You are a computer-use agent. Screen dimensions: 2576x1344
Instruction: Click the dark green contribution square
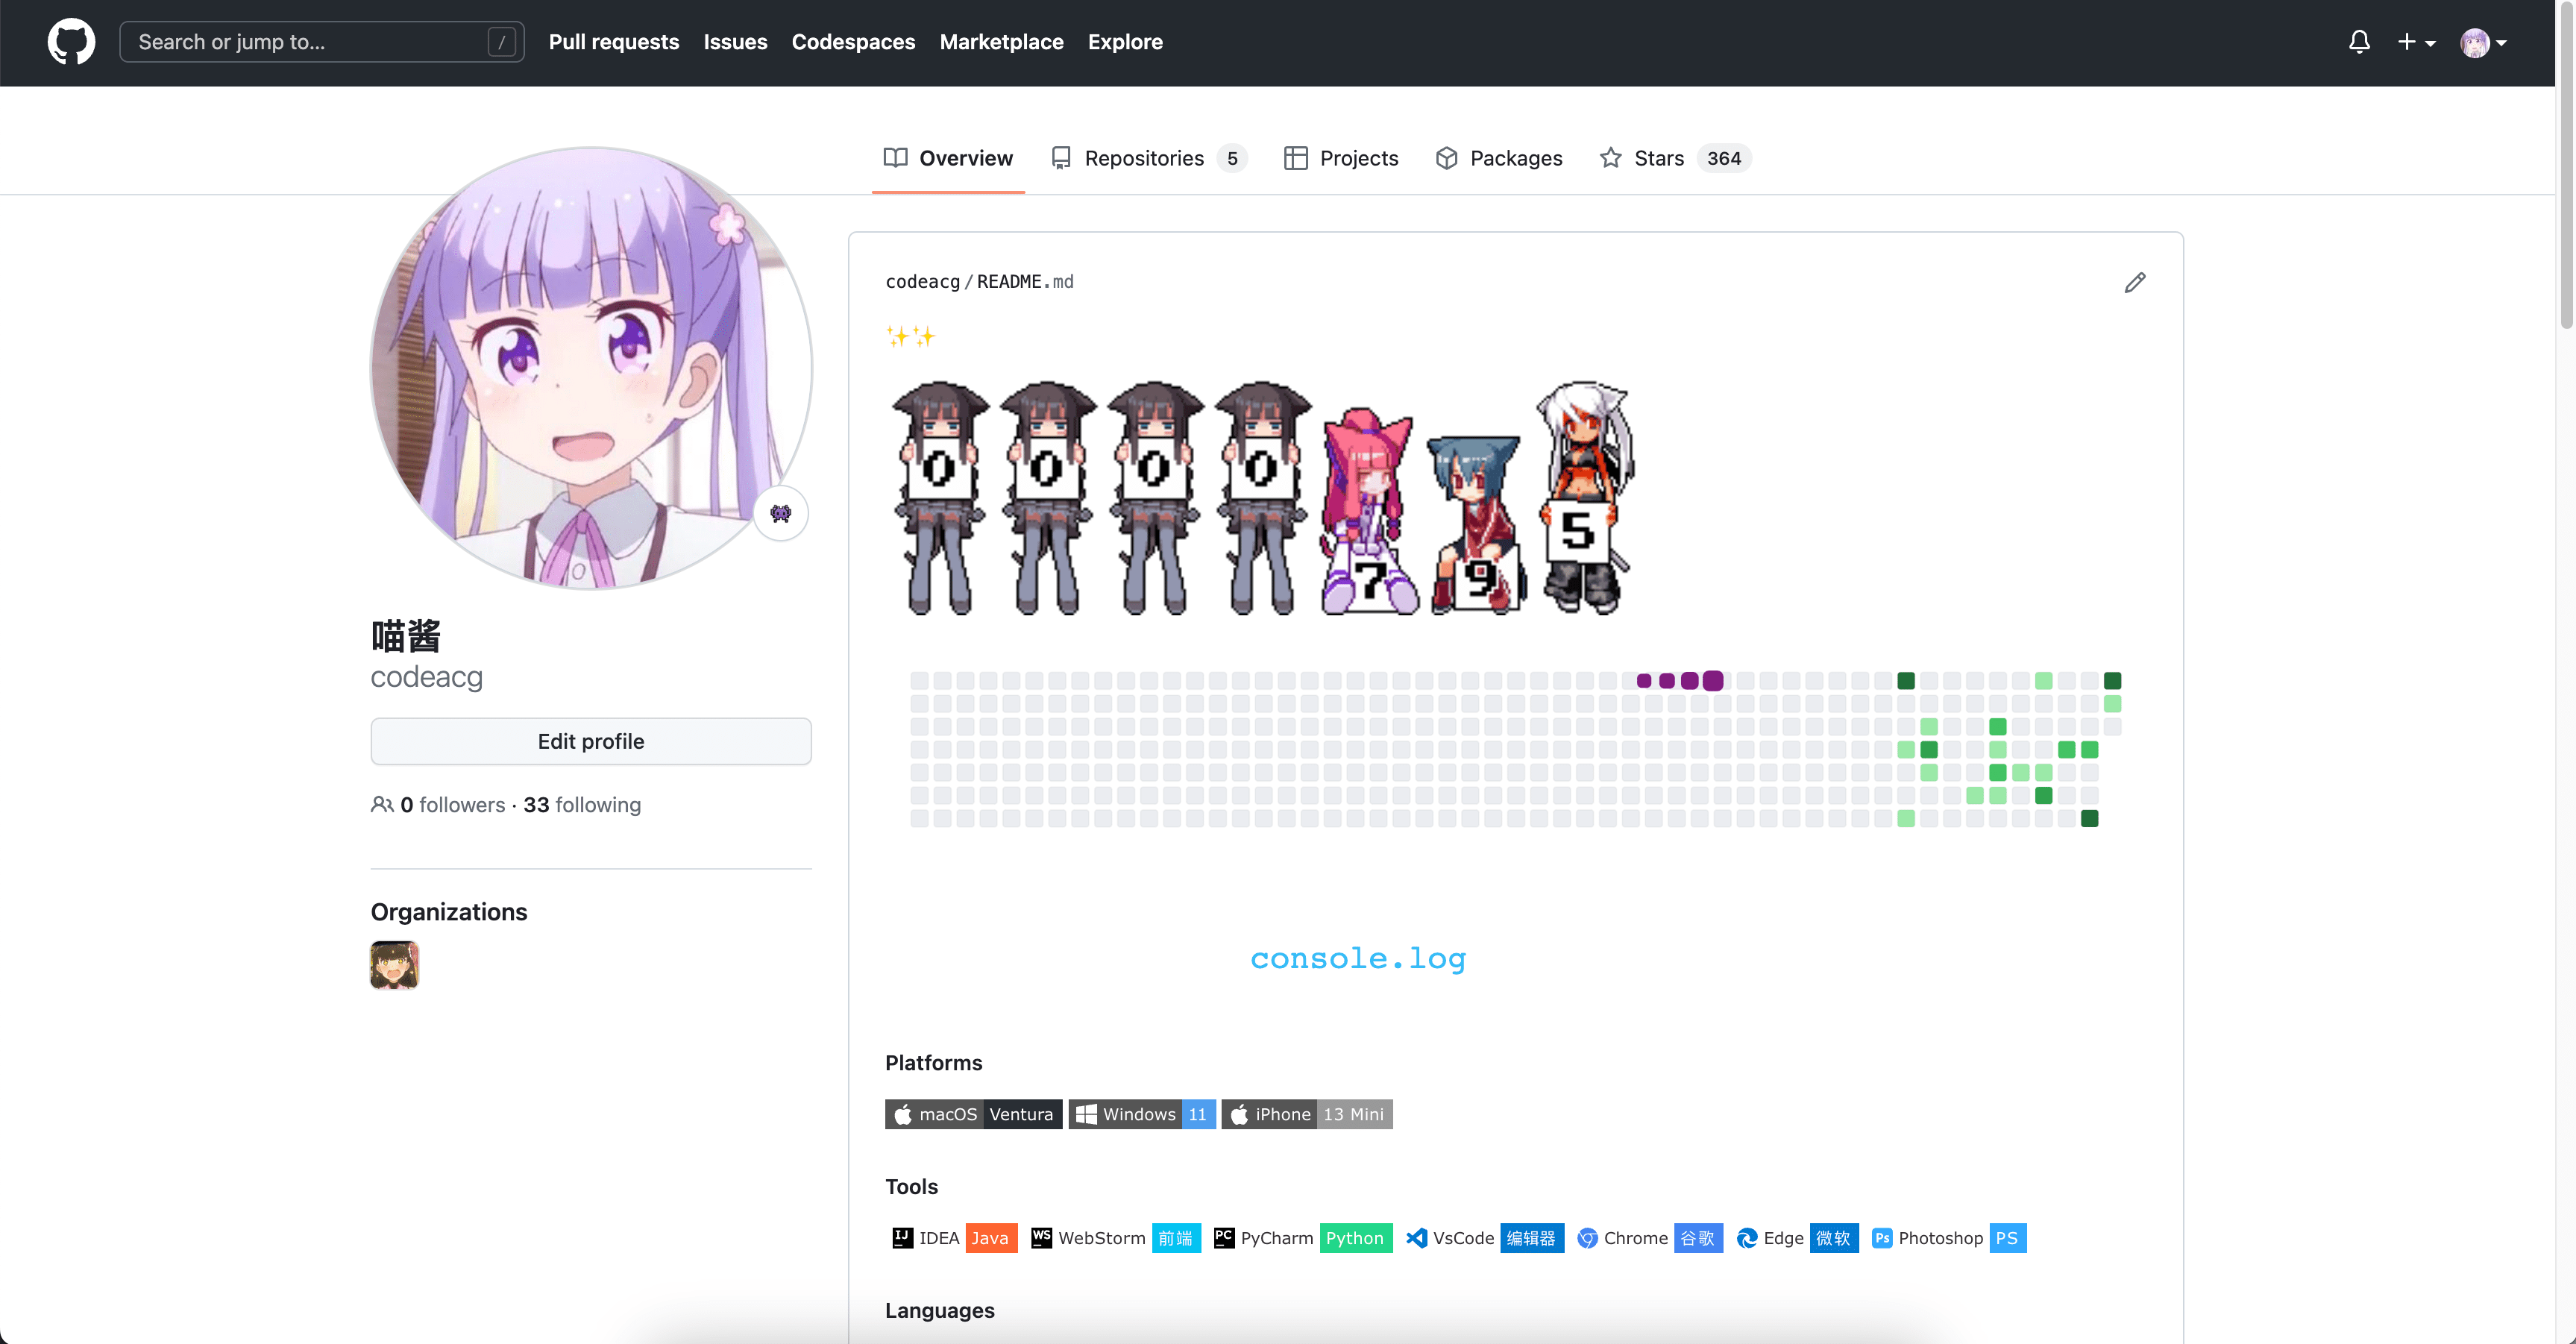(1906, 681)
